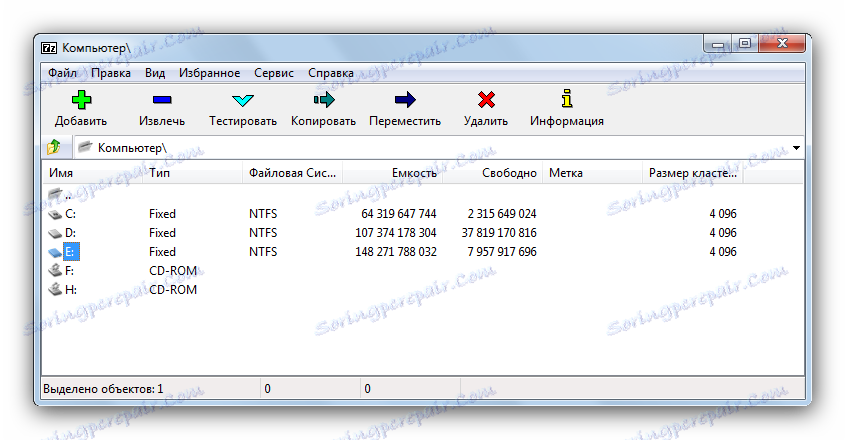Screen dimensions: 846x440
Task: Minimize the Компьютер\ window
Action: click(718, 44)
